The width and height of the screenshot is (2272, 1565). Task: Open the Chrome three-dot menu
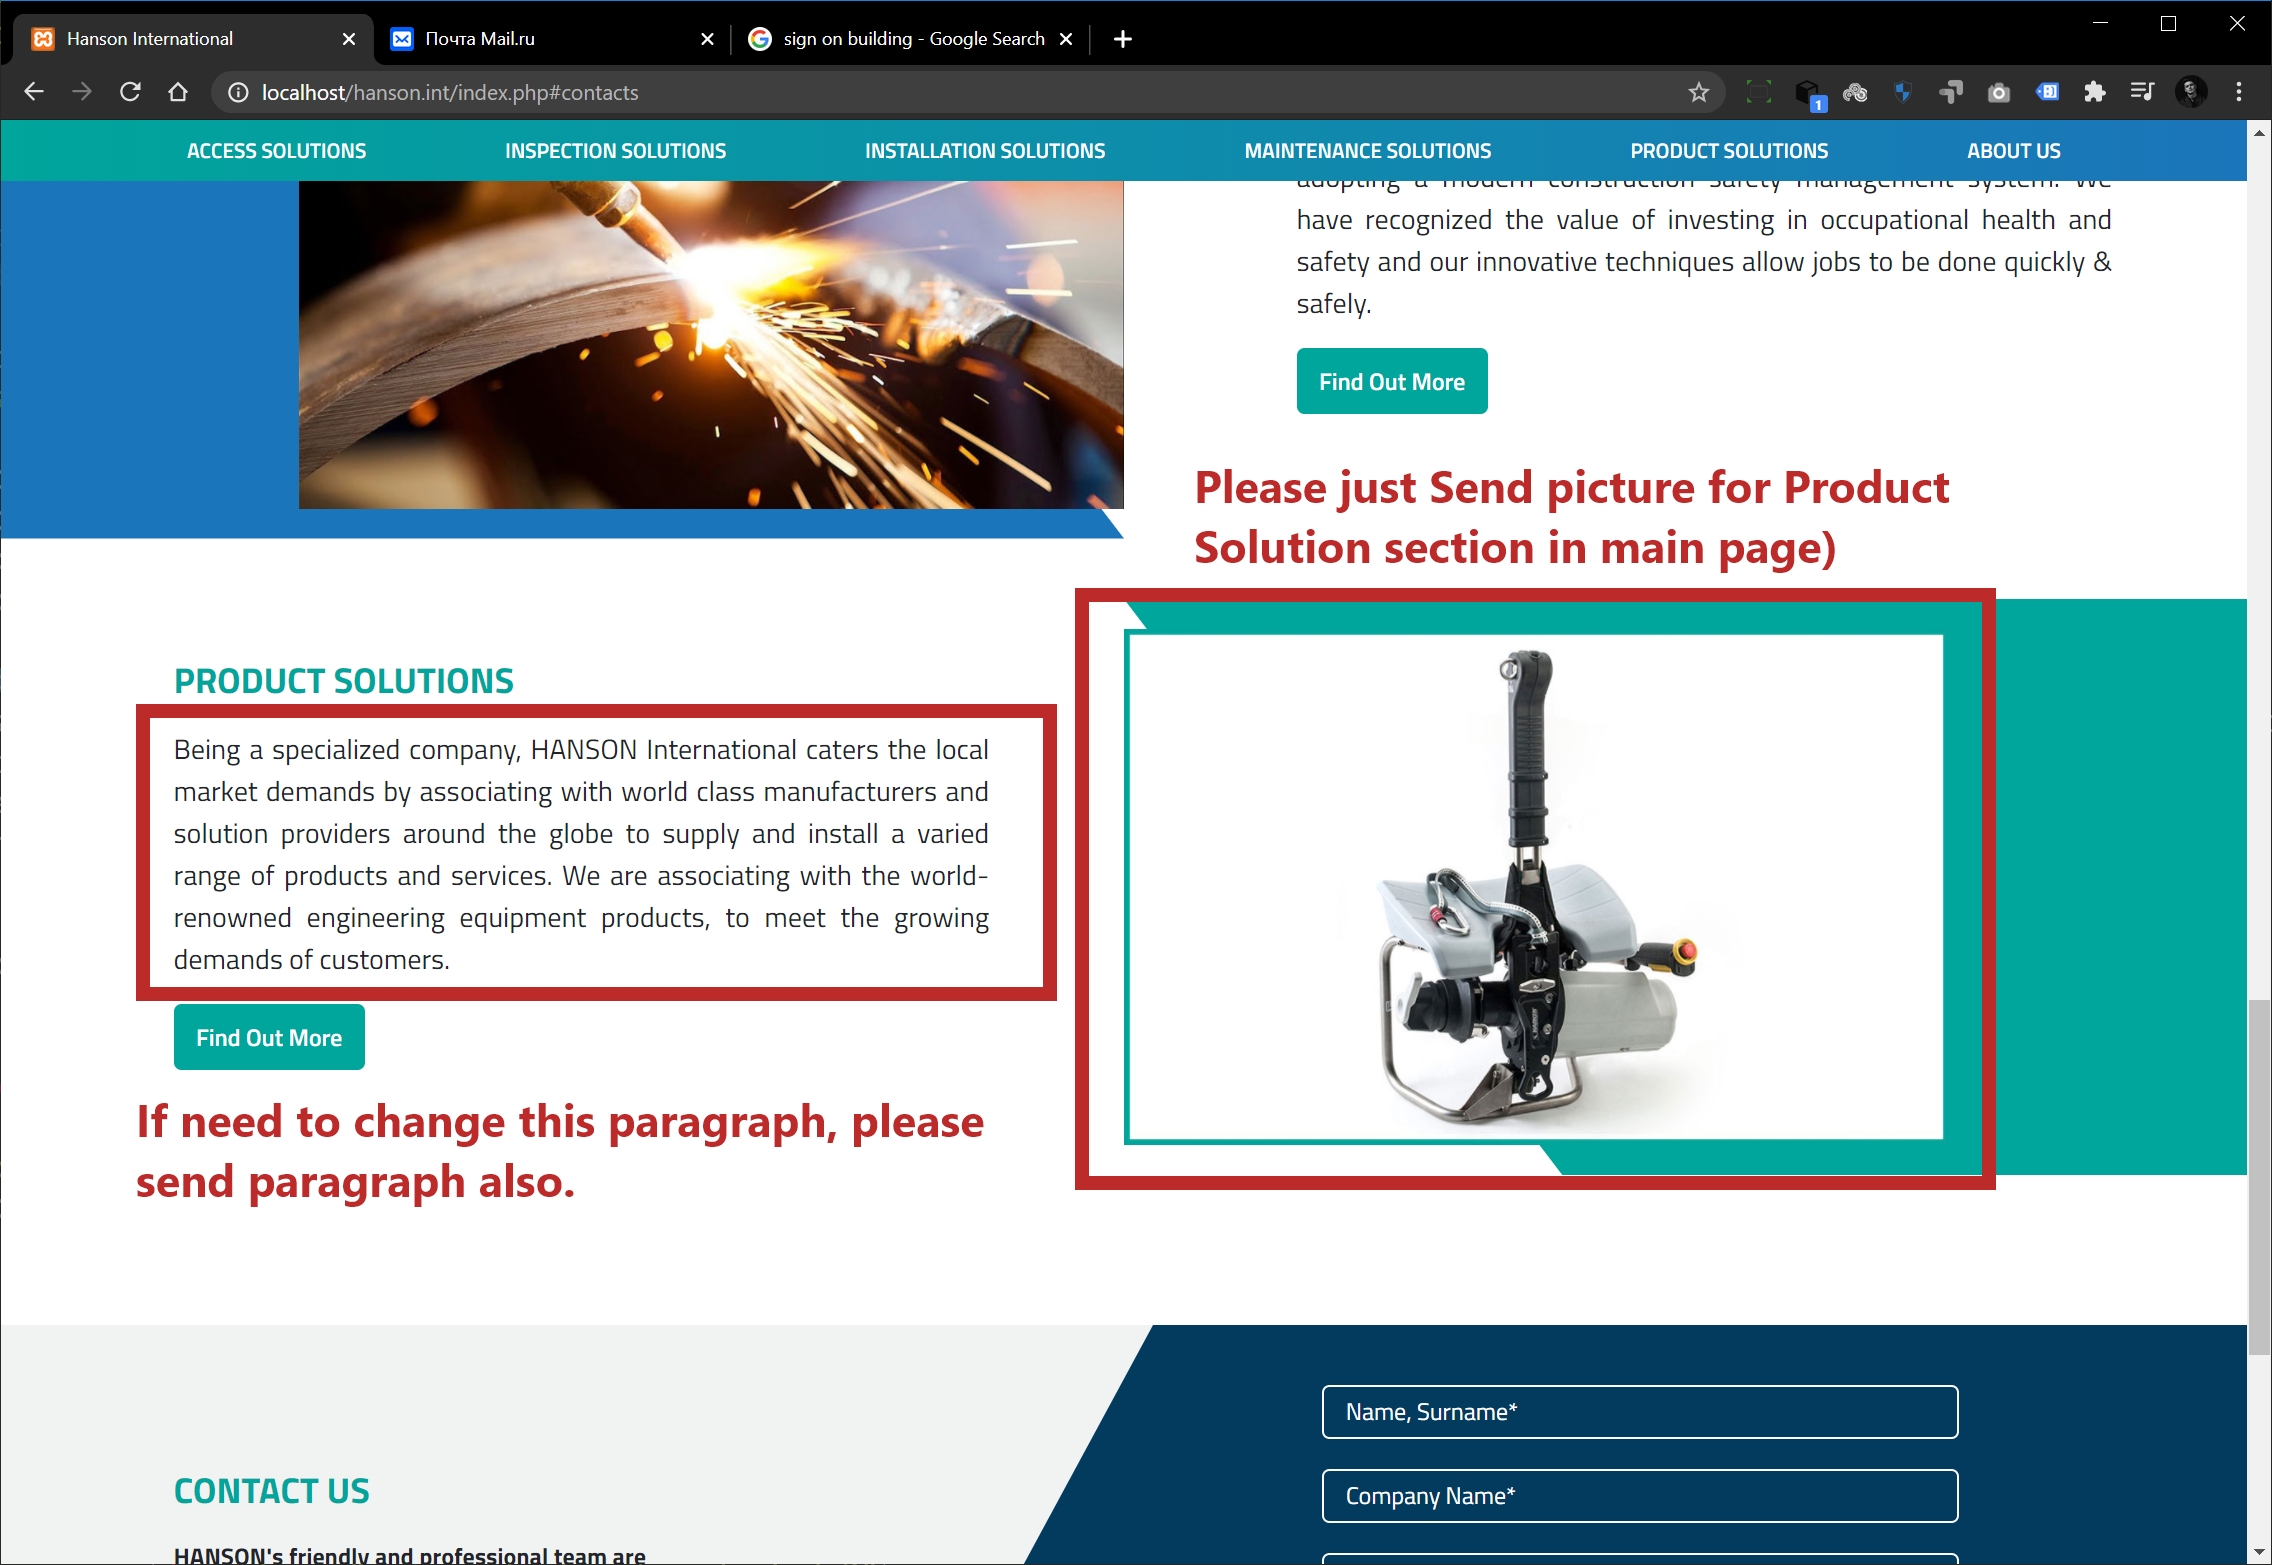(x=2239, y=93)
